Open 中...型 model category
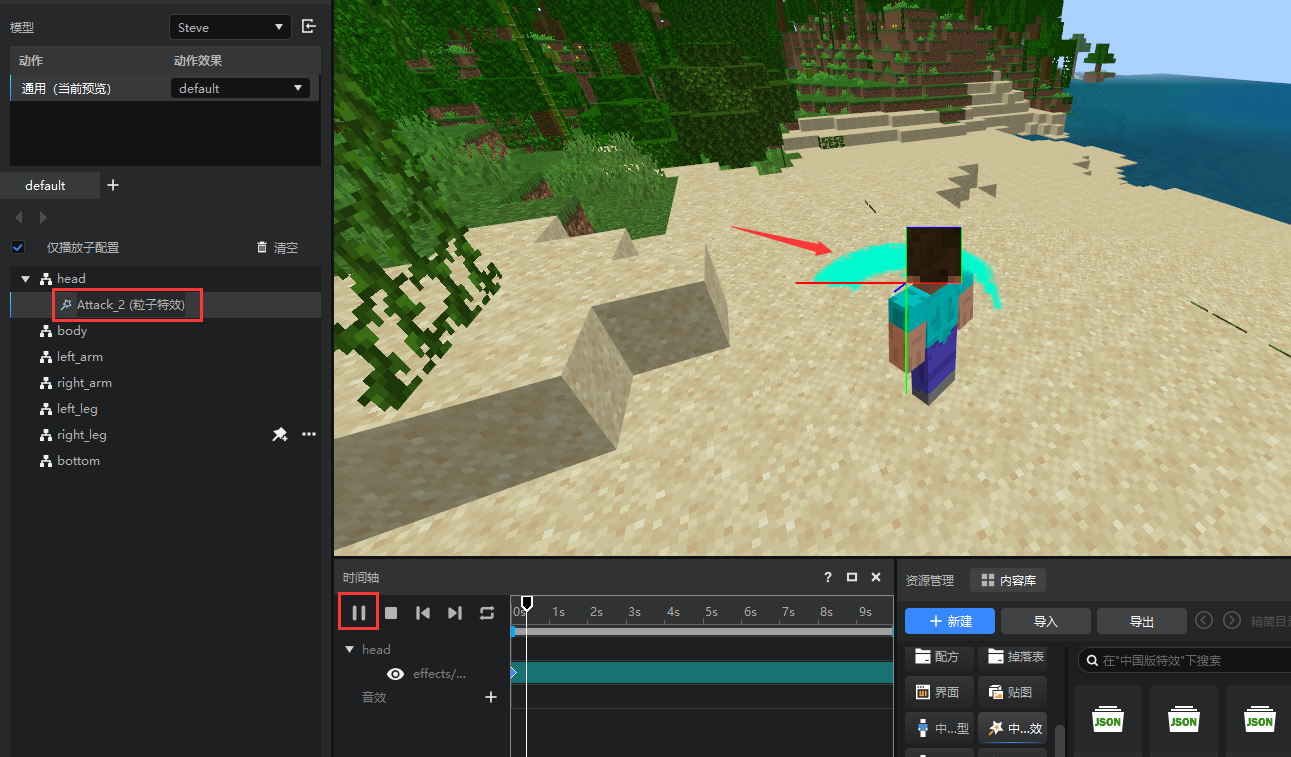1291x757 pixels. tap(939, 728)
